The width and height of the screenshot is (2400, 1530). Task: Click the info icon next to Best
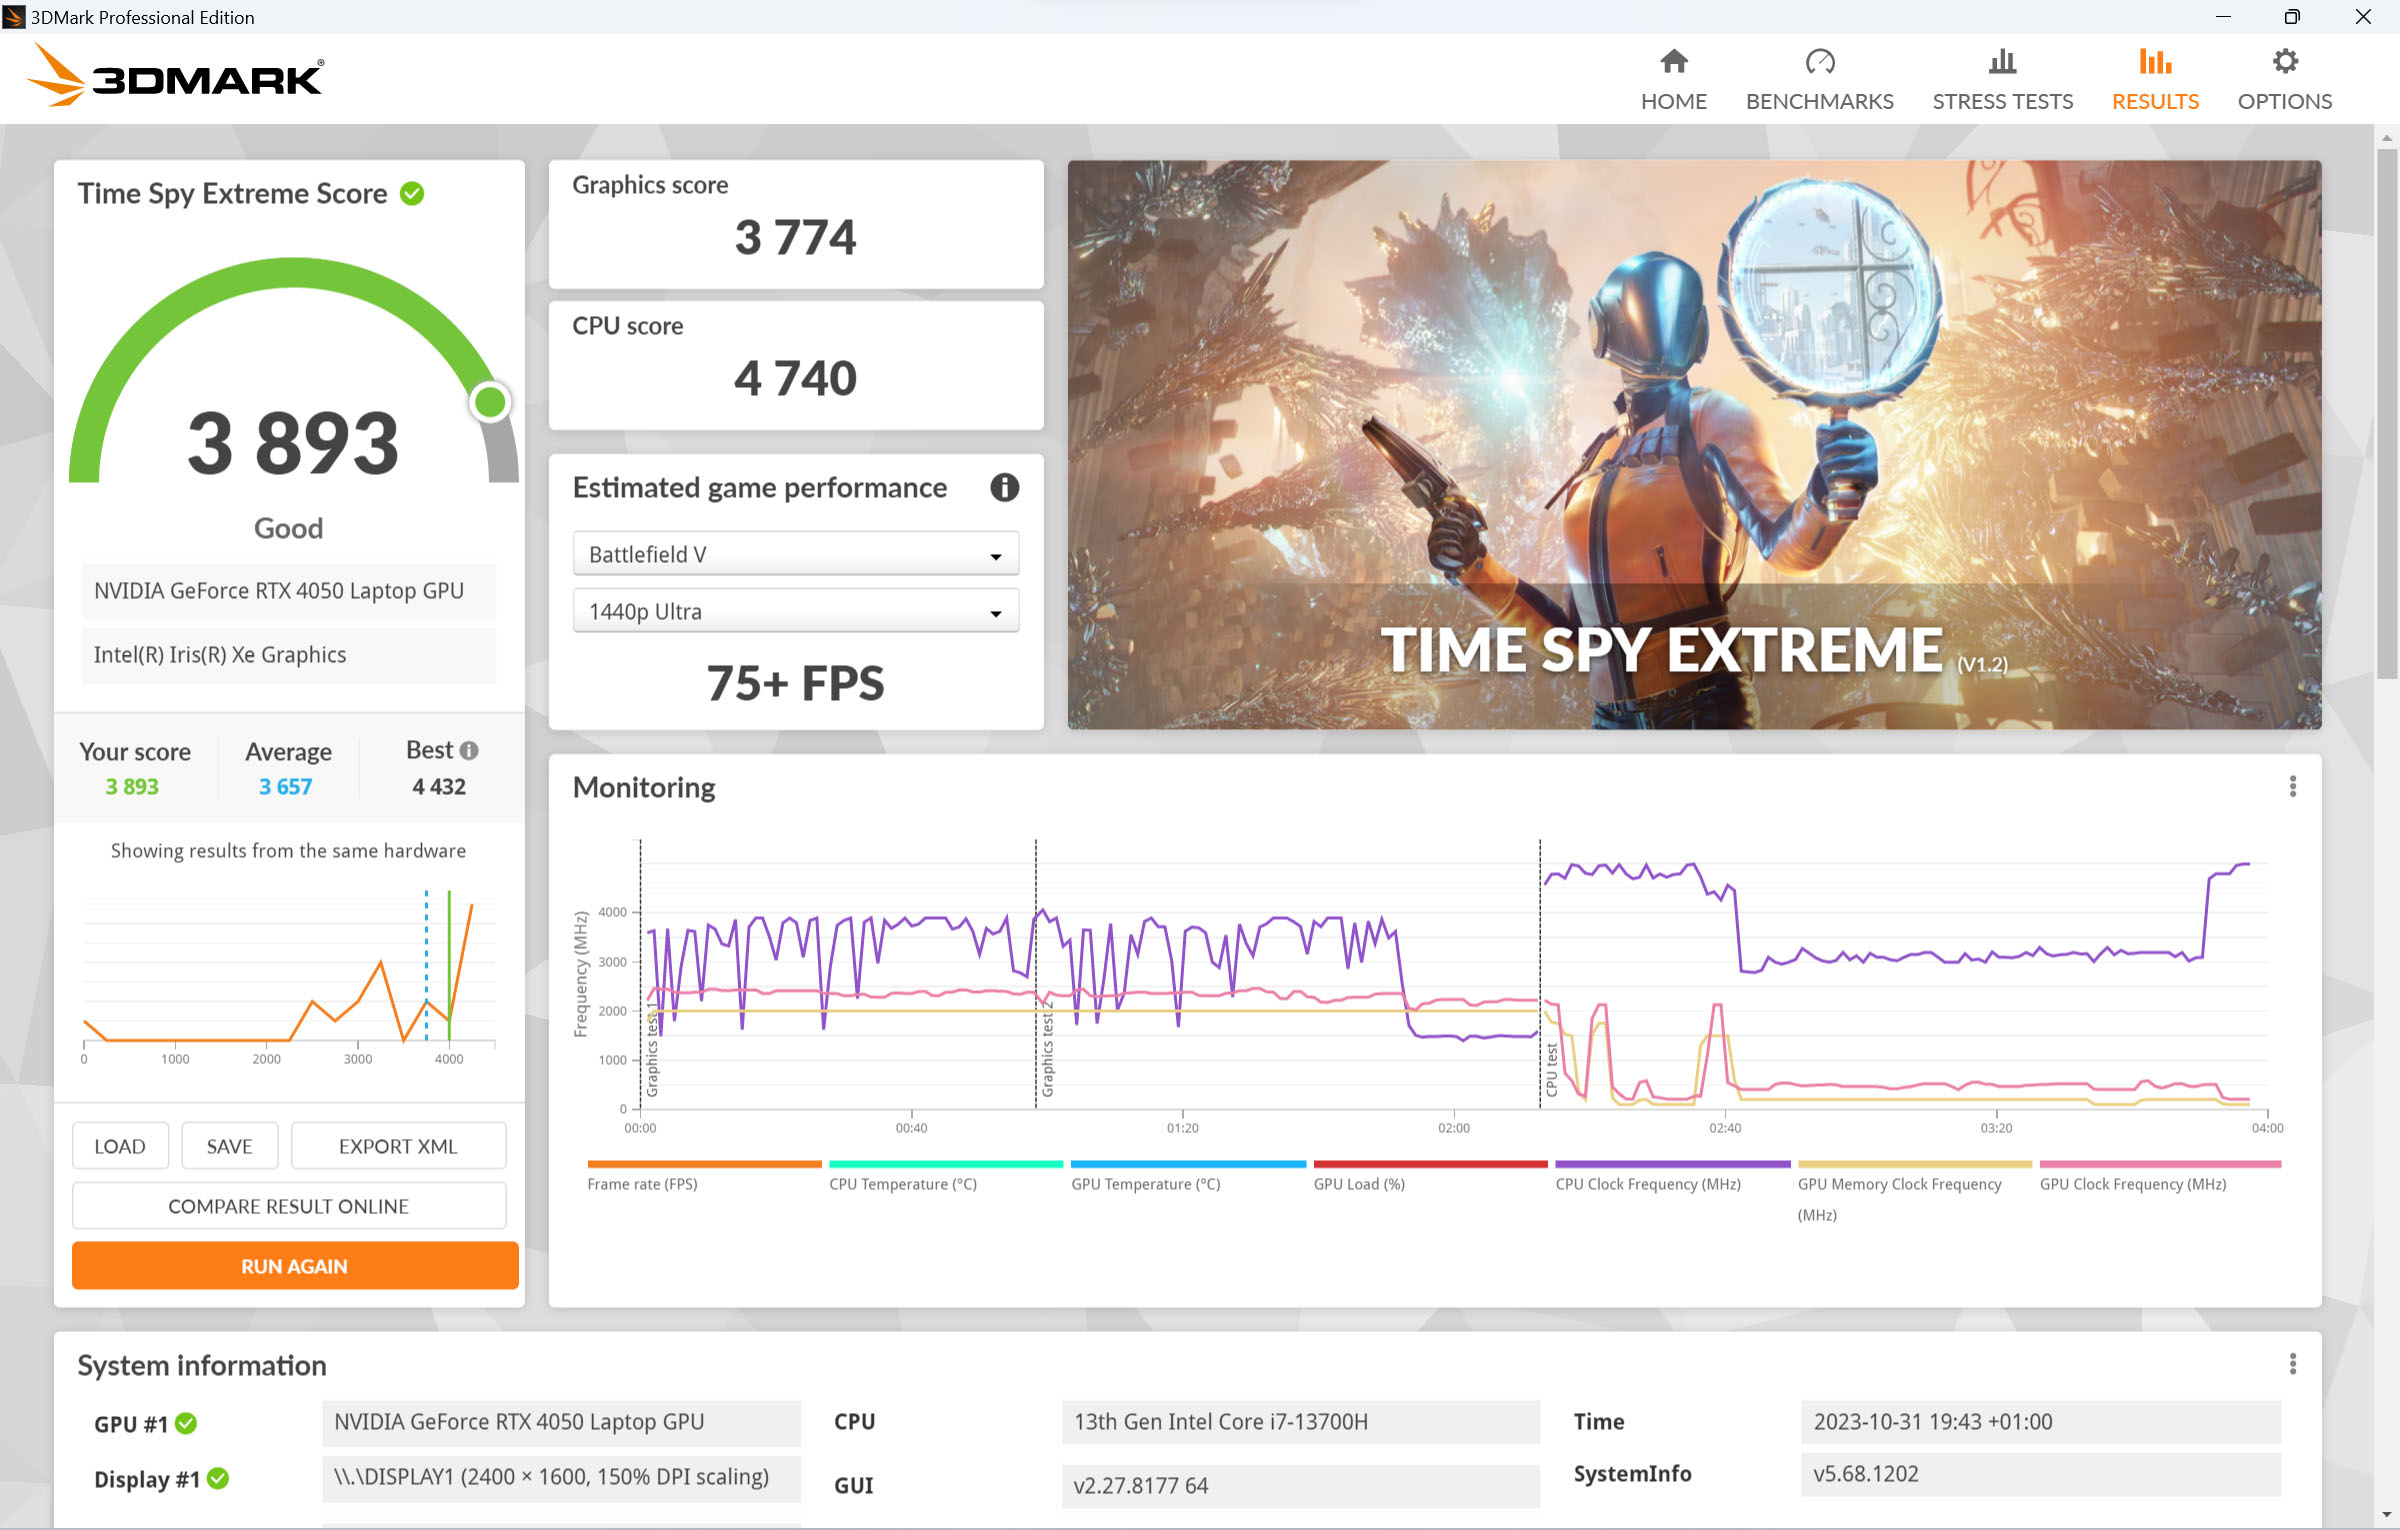tap(469, 750)
